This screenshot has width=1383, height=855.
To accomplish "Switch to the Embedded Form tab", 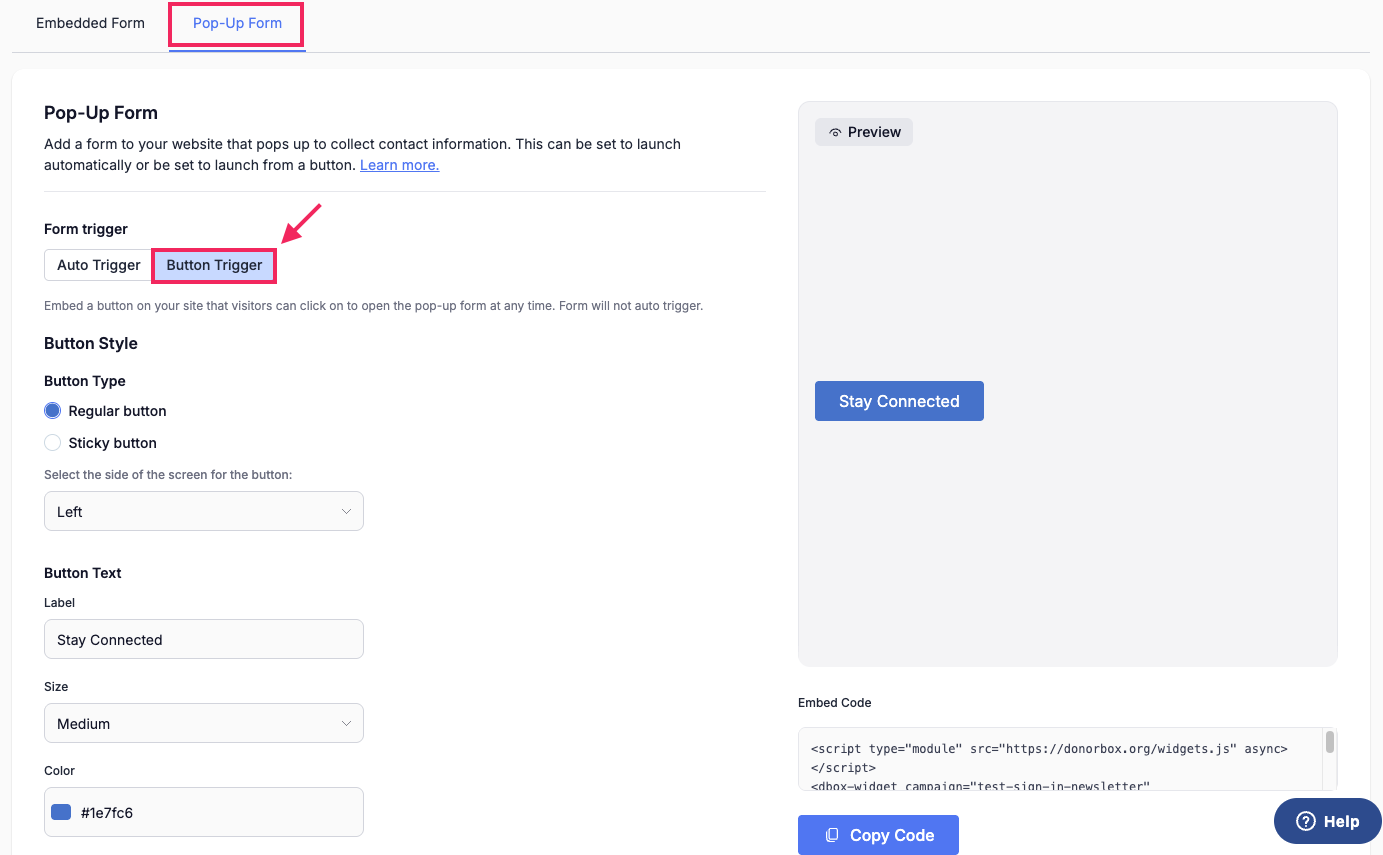I will tap(90, 23).
